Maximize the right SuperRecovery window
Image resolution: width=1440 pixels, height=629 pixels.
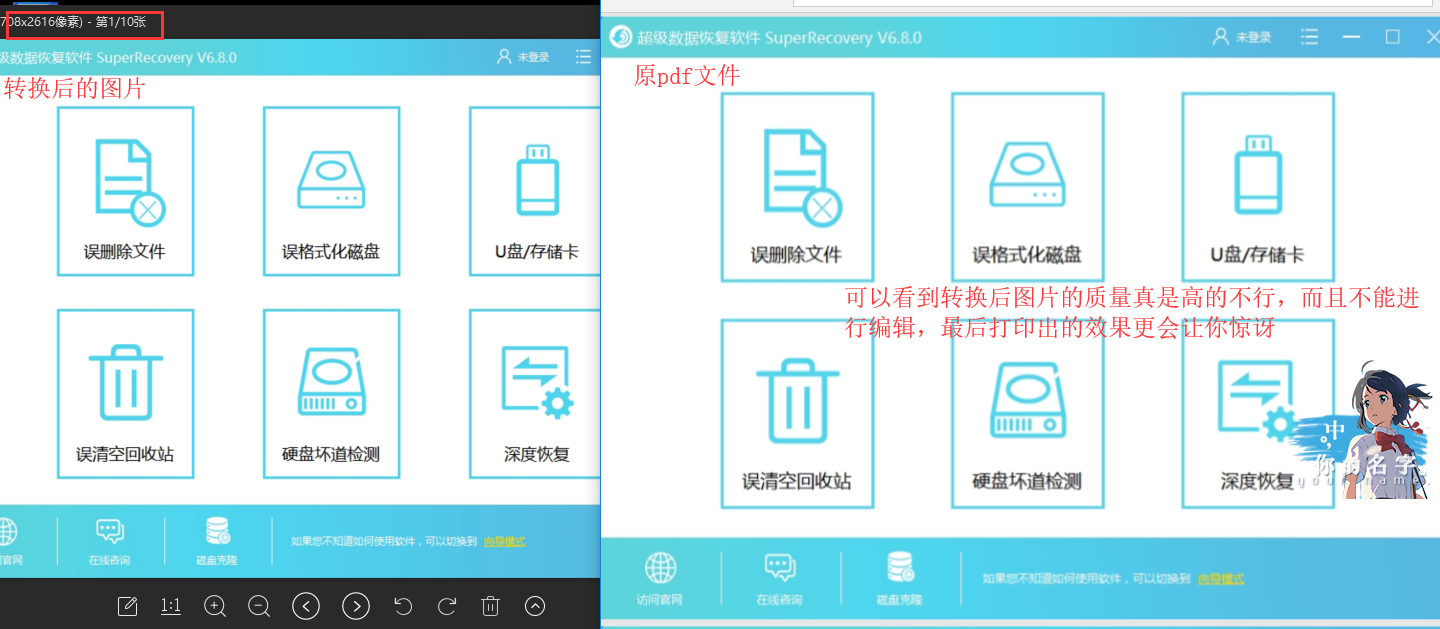tap(1392, 37)
